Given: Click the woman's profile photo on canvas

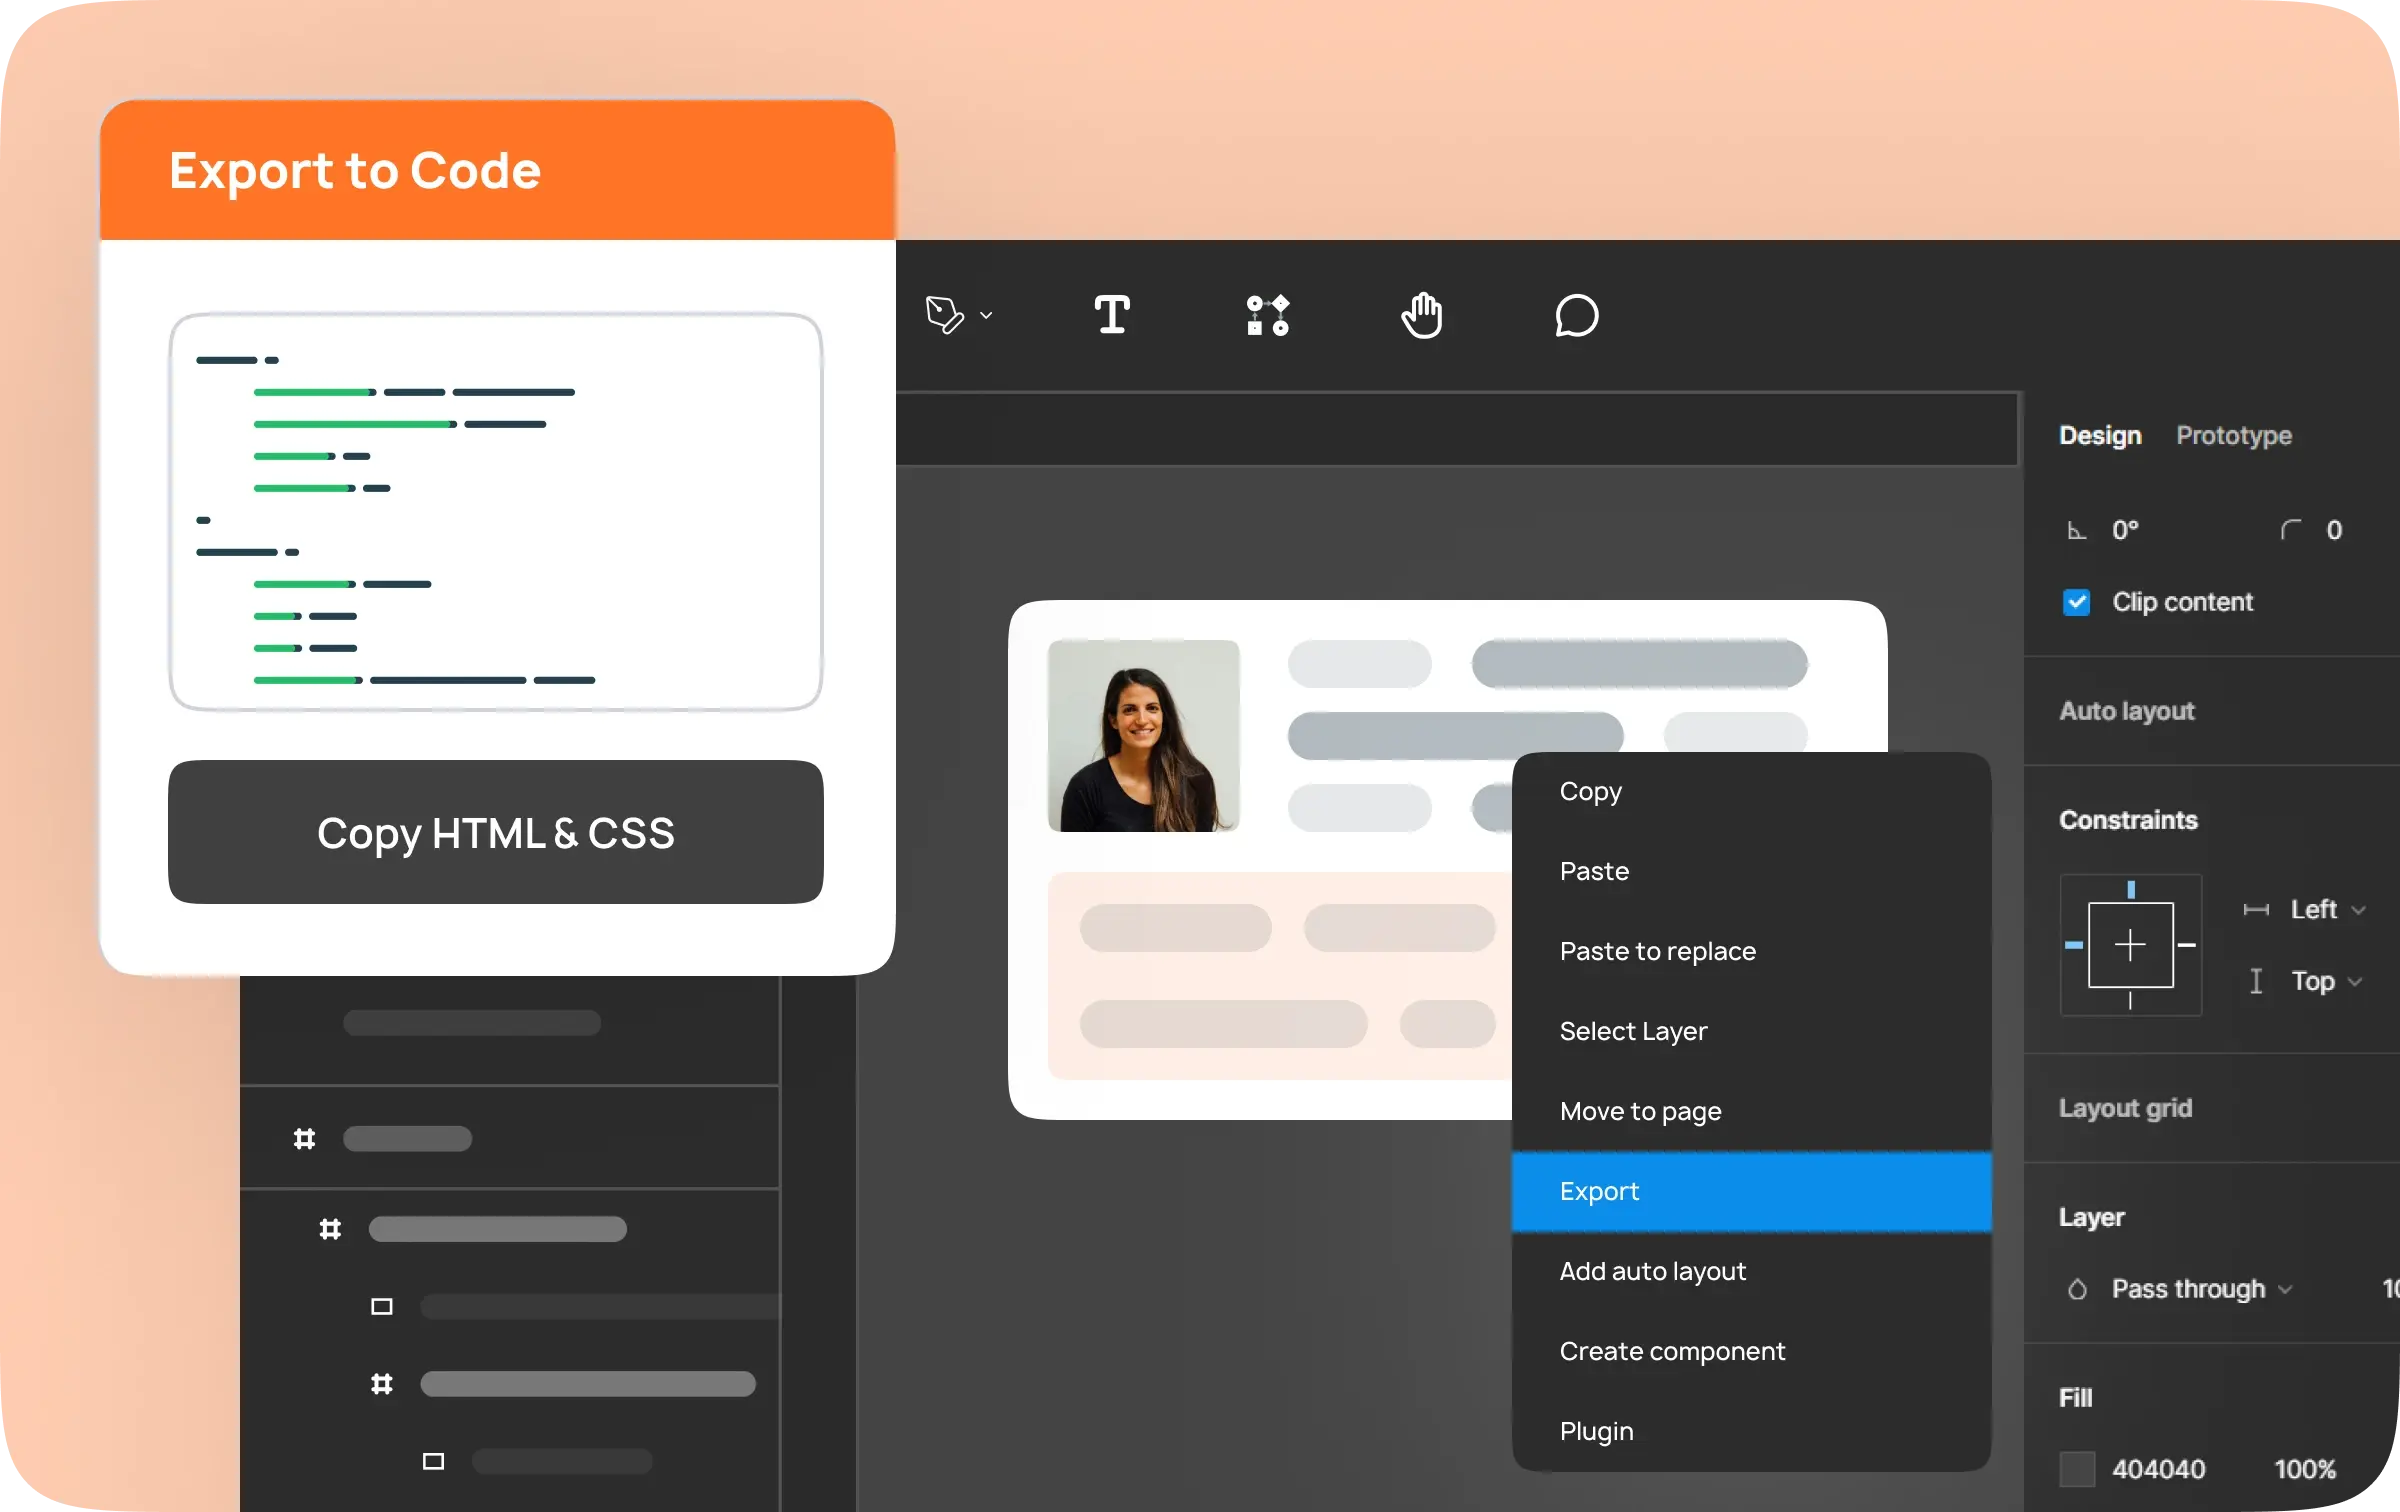Looking at the screenshot, I should click(1143, 735).
